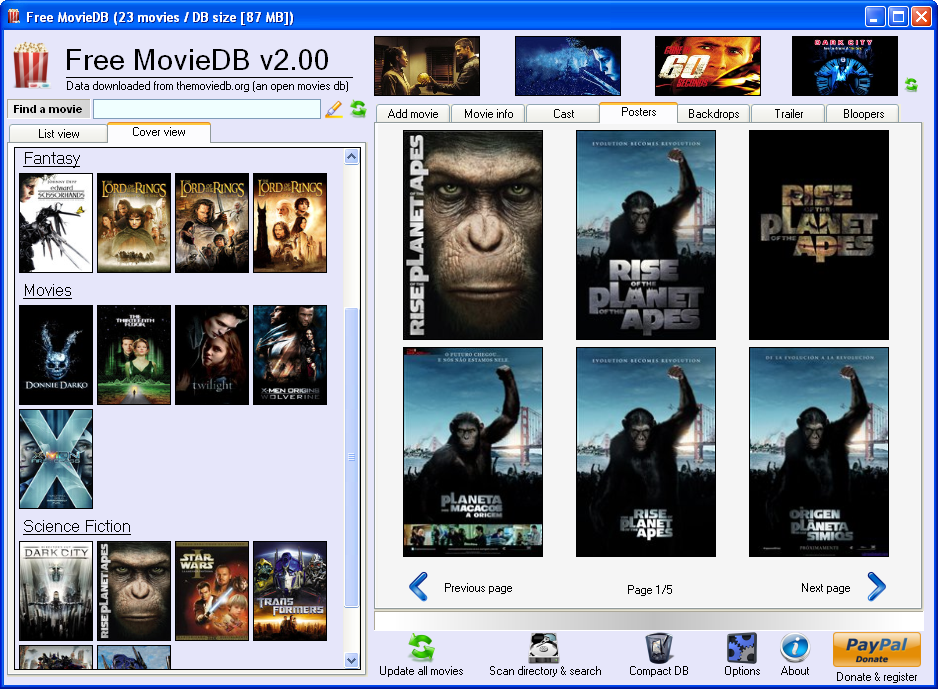Click the Compact DB icon
Viewport: 938px width, 689px height.
click(x=658, y=648)
